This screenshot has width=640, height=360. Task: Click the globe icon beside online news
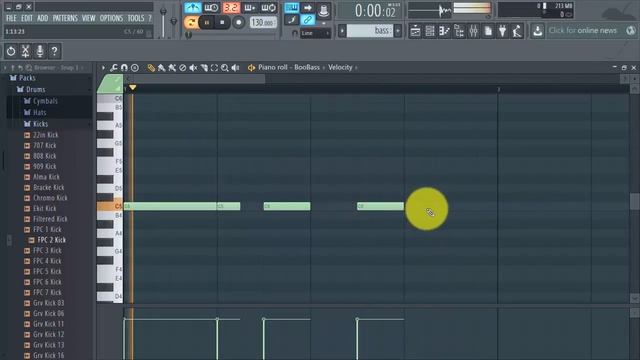(x=631, y=30)
